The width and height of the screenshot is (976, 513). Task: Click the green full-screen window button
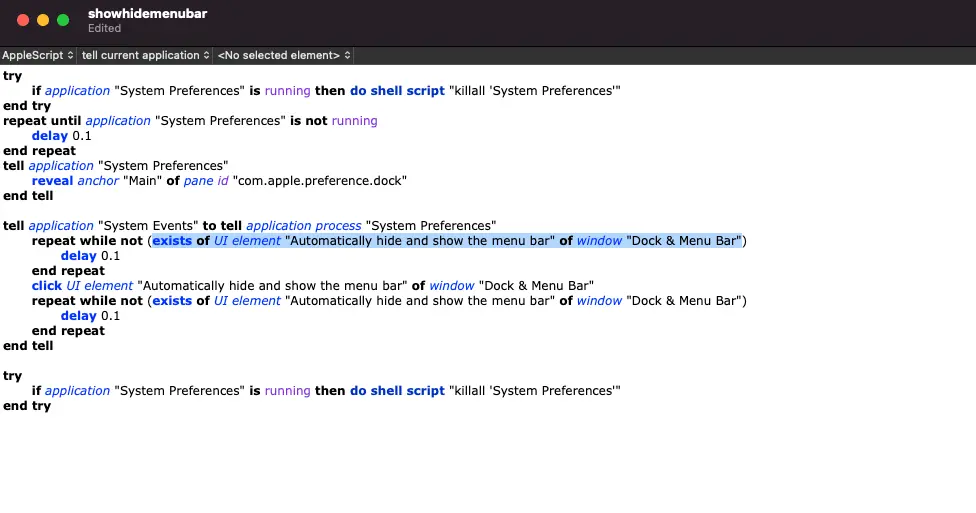point(63,20)
